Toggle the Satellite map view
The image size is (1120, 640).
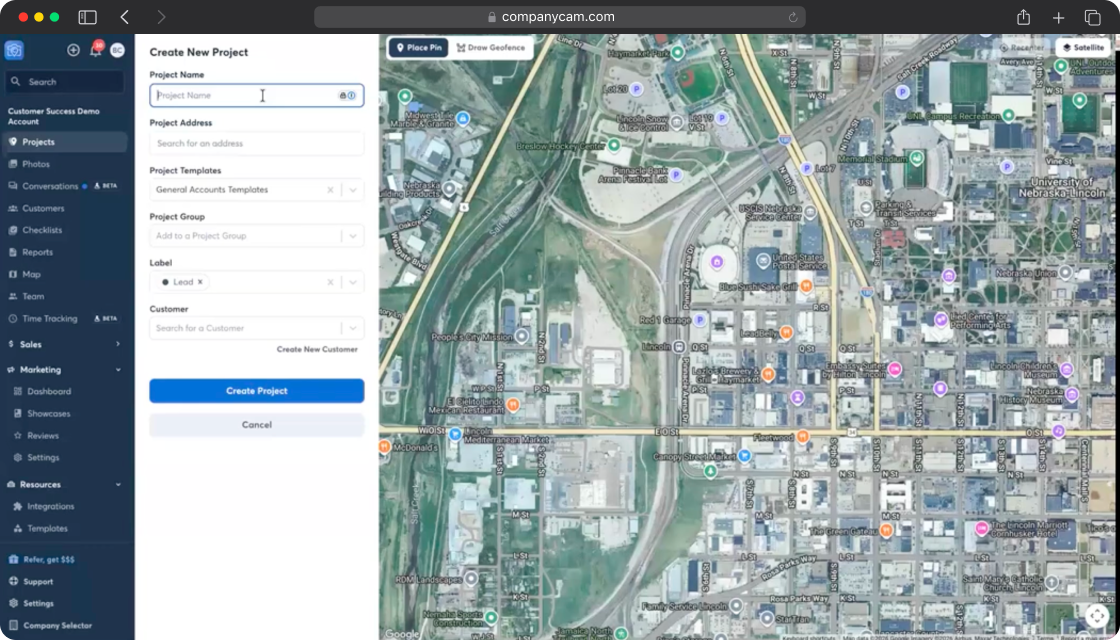point(1084,48)
